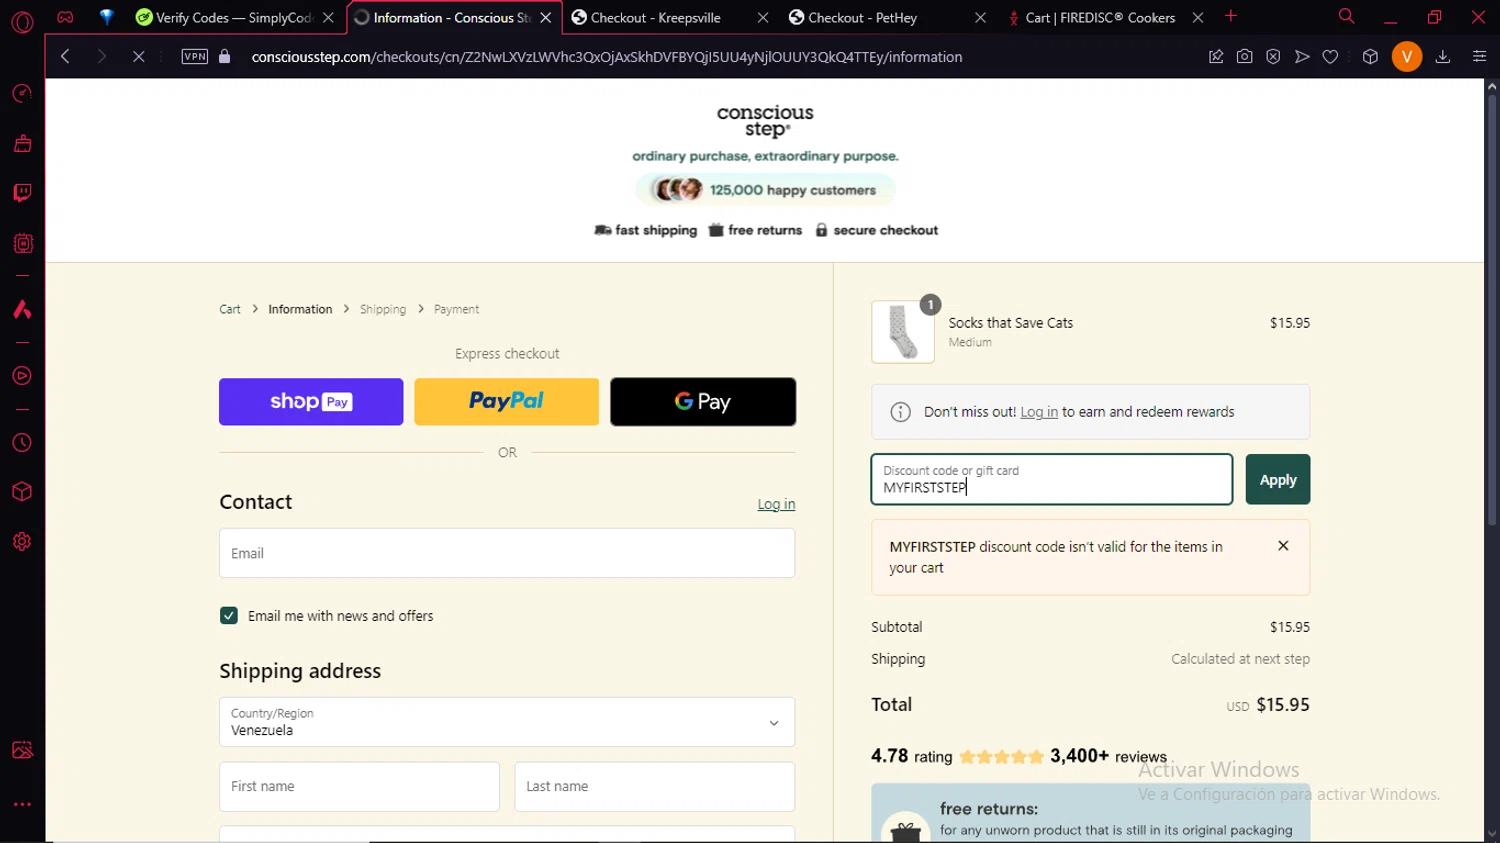Click the page address URL bar
Screen dimensions: 1500x843
point(607,57)
